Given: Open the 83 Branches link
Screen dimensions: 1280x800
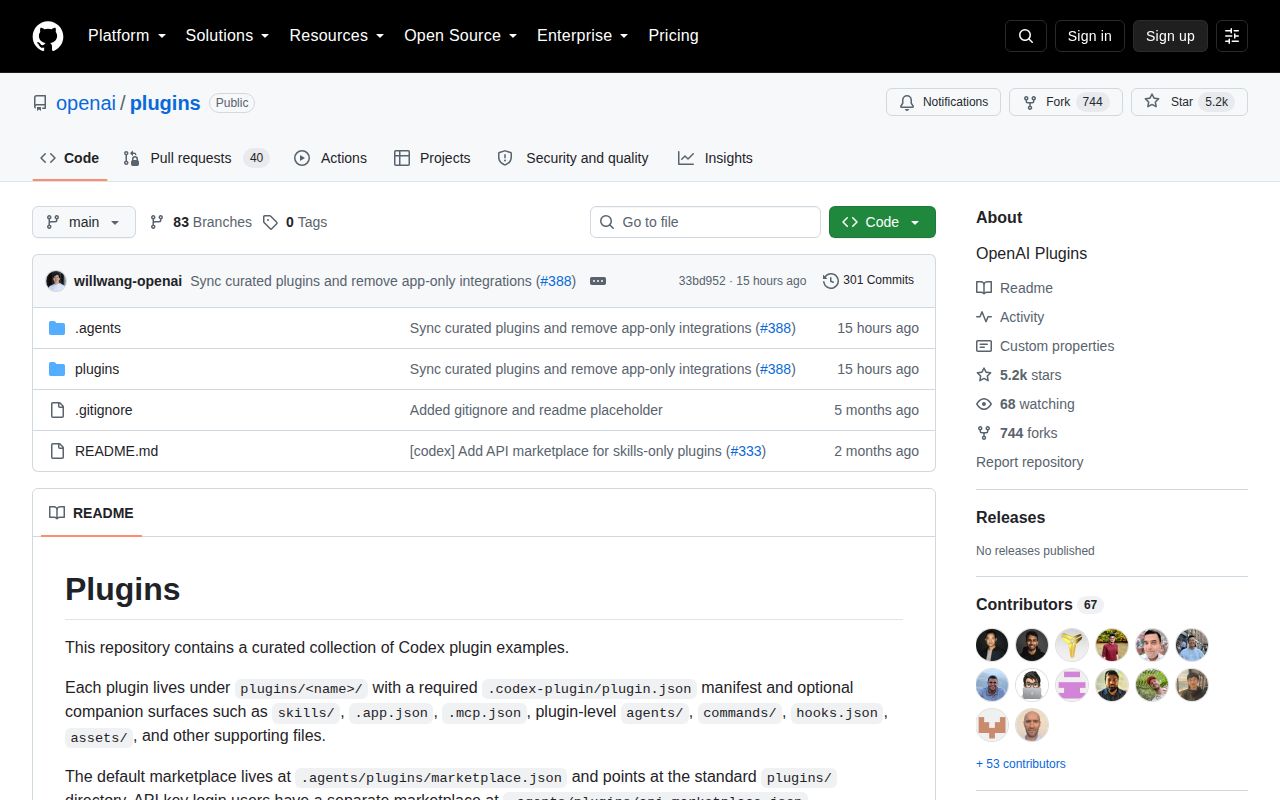Looking at the screenshot, I should 201,222.
